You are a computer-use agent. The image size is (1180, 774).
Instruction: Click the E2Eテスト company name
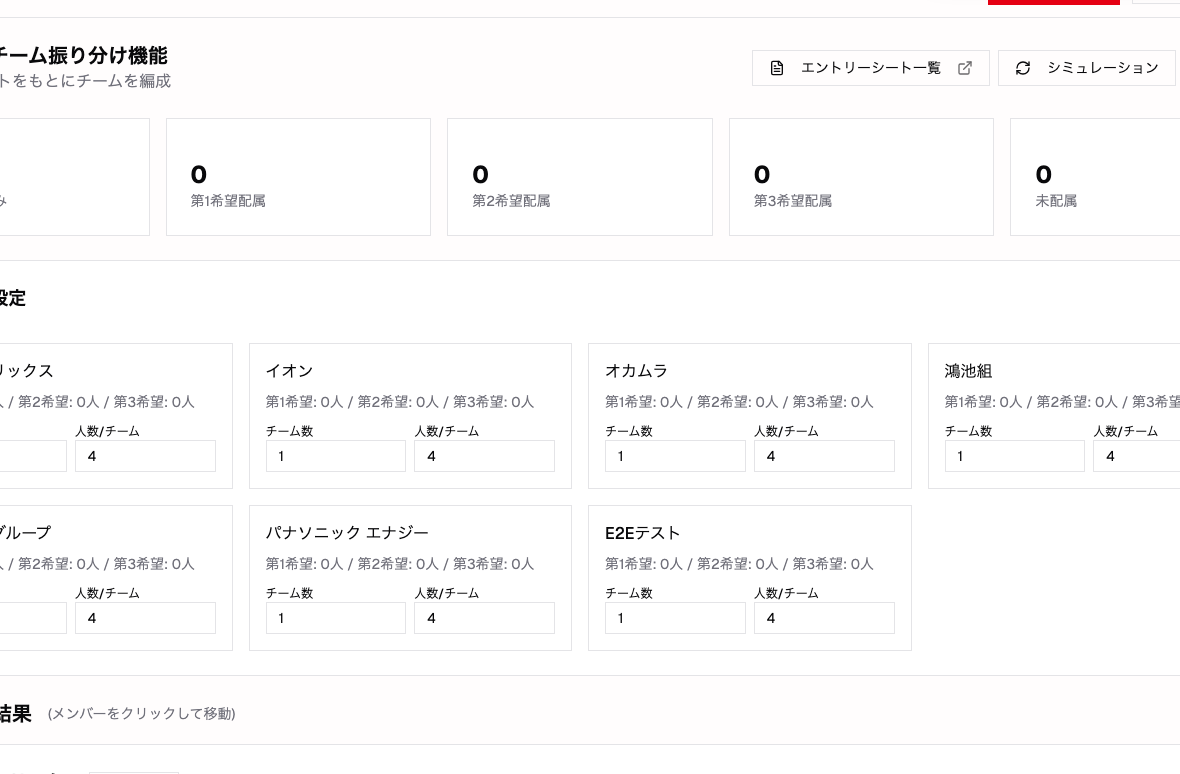pyautogui.click(x=643, y=533)
